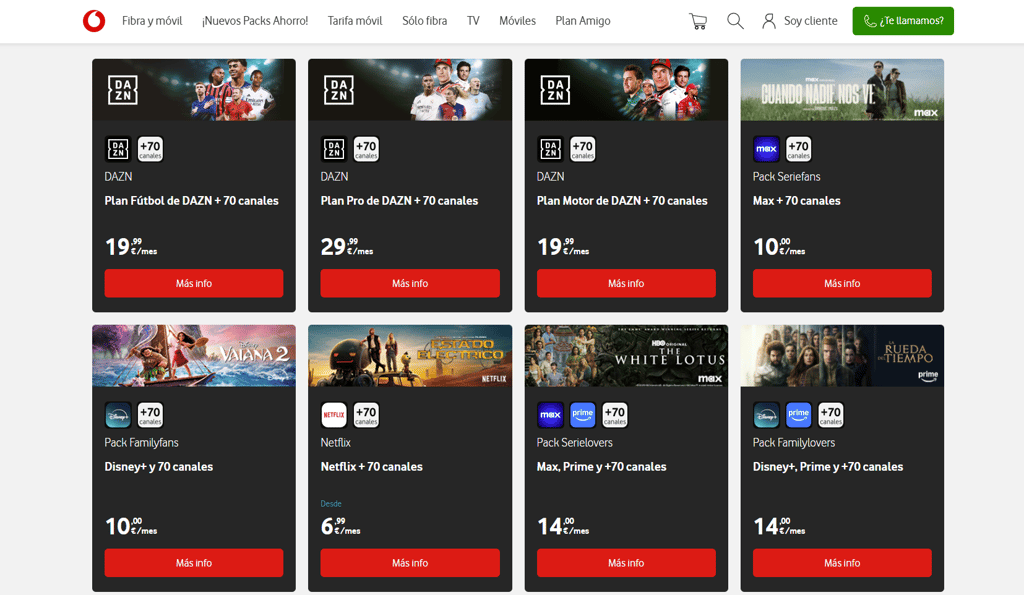Click Más info for Plan Pro de DAZN
1024x595 pixels.
click(410, 283)
